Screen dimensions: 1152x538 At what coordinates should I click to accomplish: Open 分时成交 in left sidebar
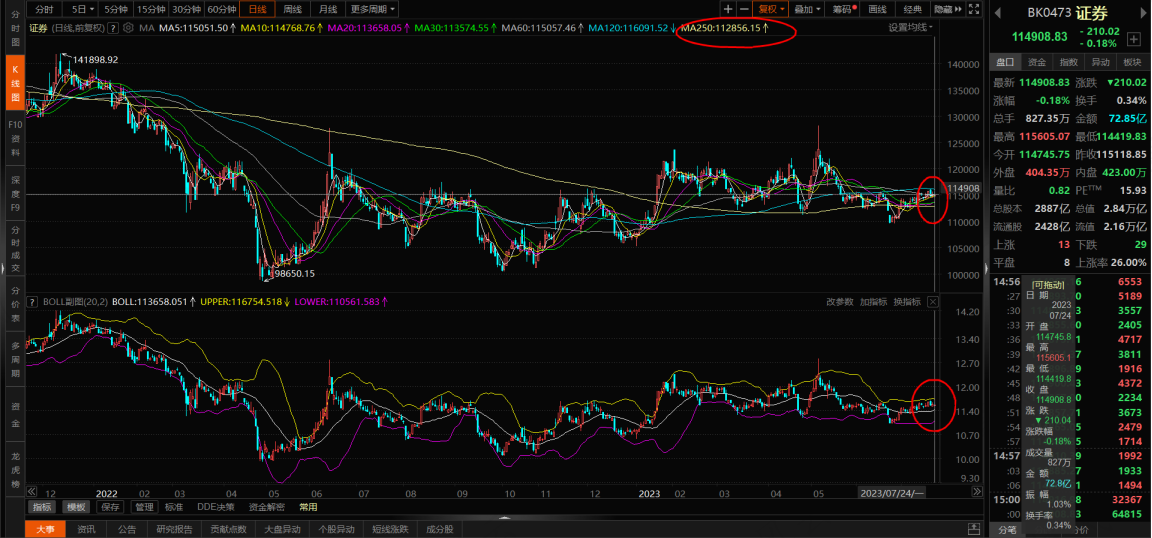pyautogui.click(x=15, y=248)
